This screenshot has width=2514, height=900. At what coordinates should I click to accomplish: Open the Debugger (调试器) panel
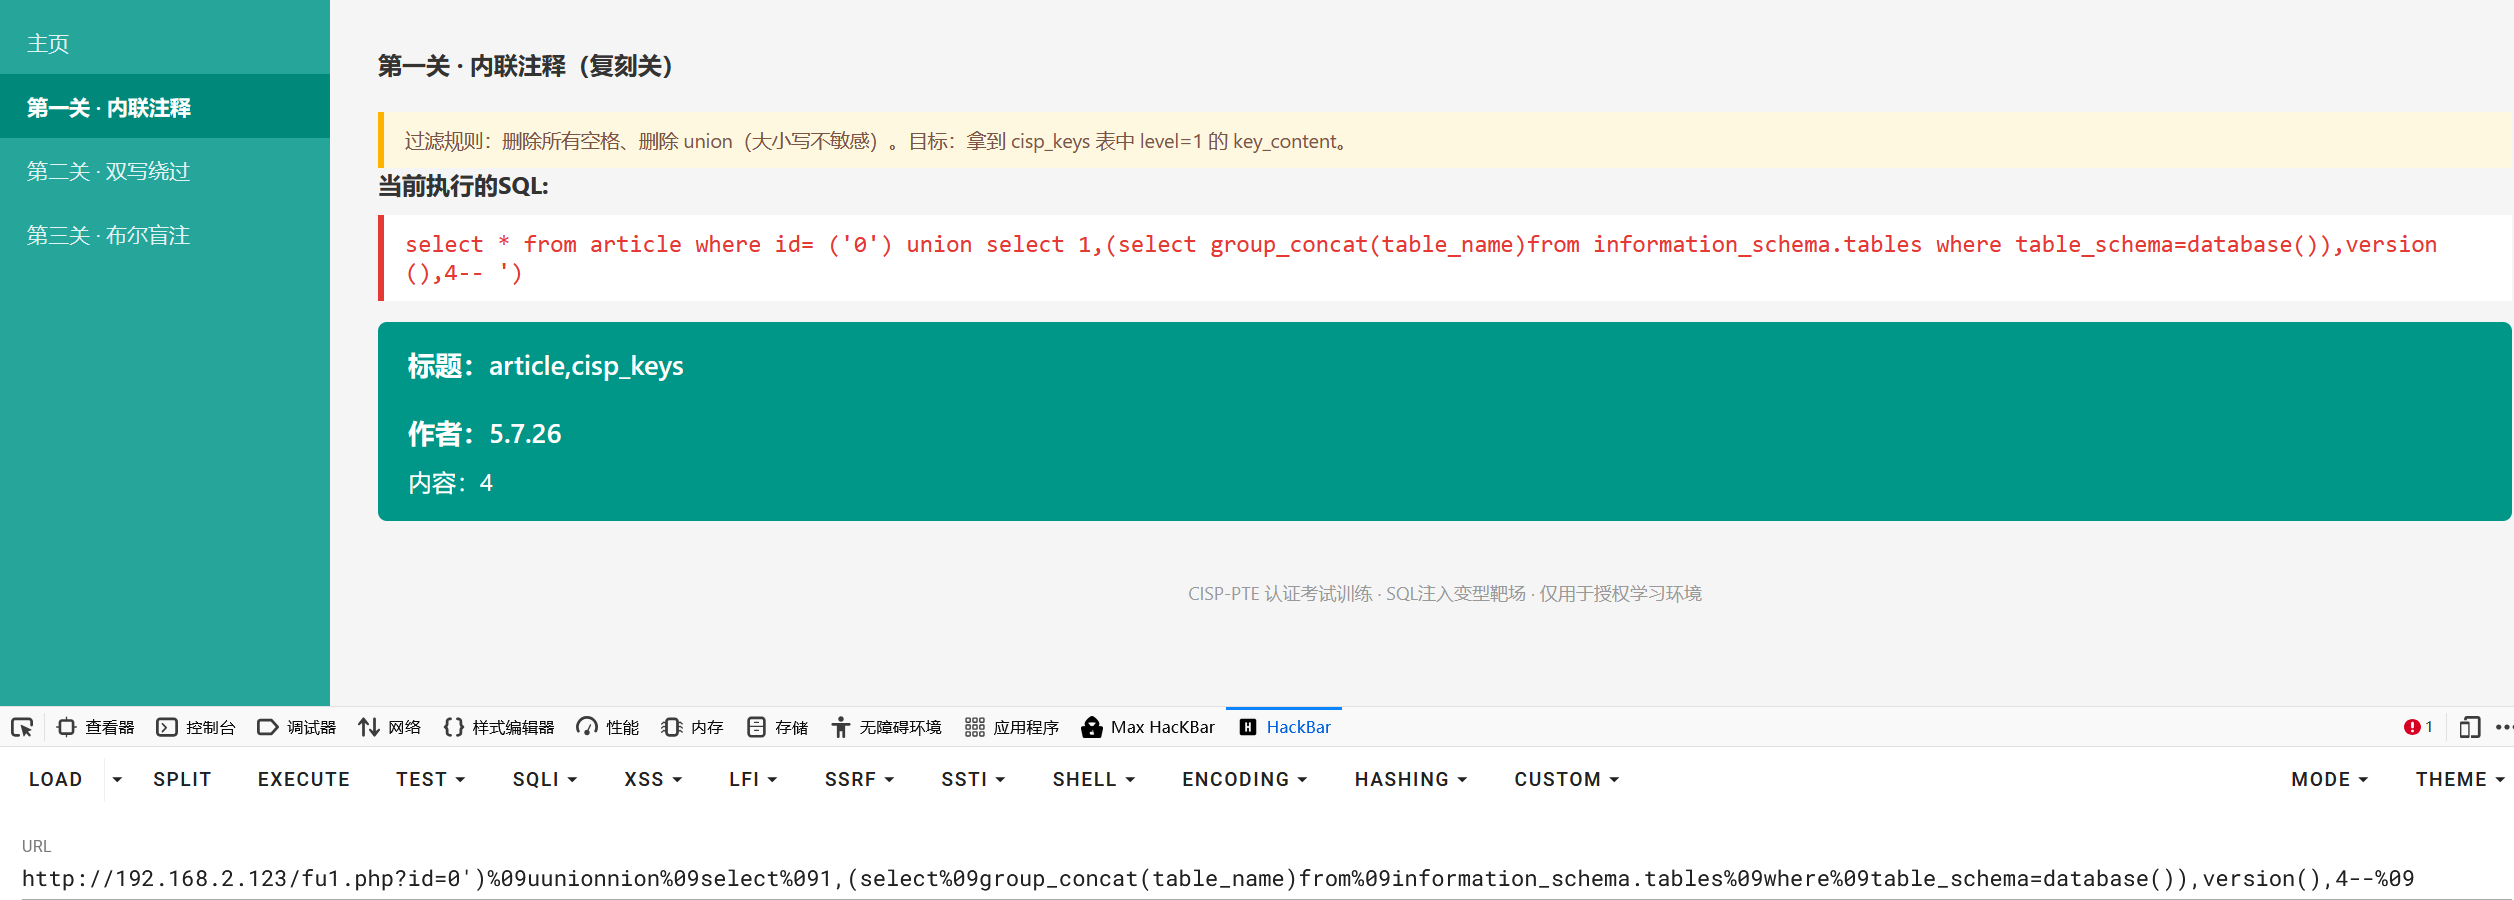(x=297, y=727)
